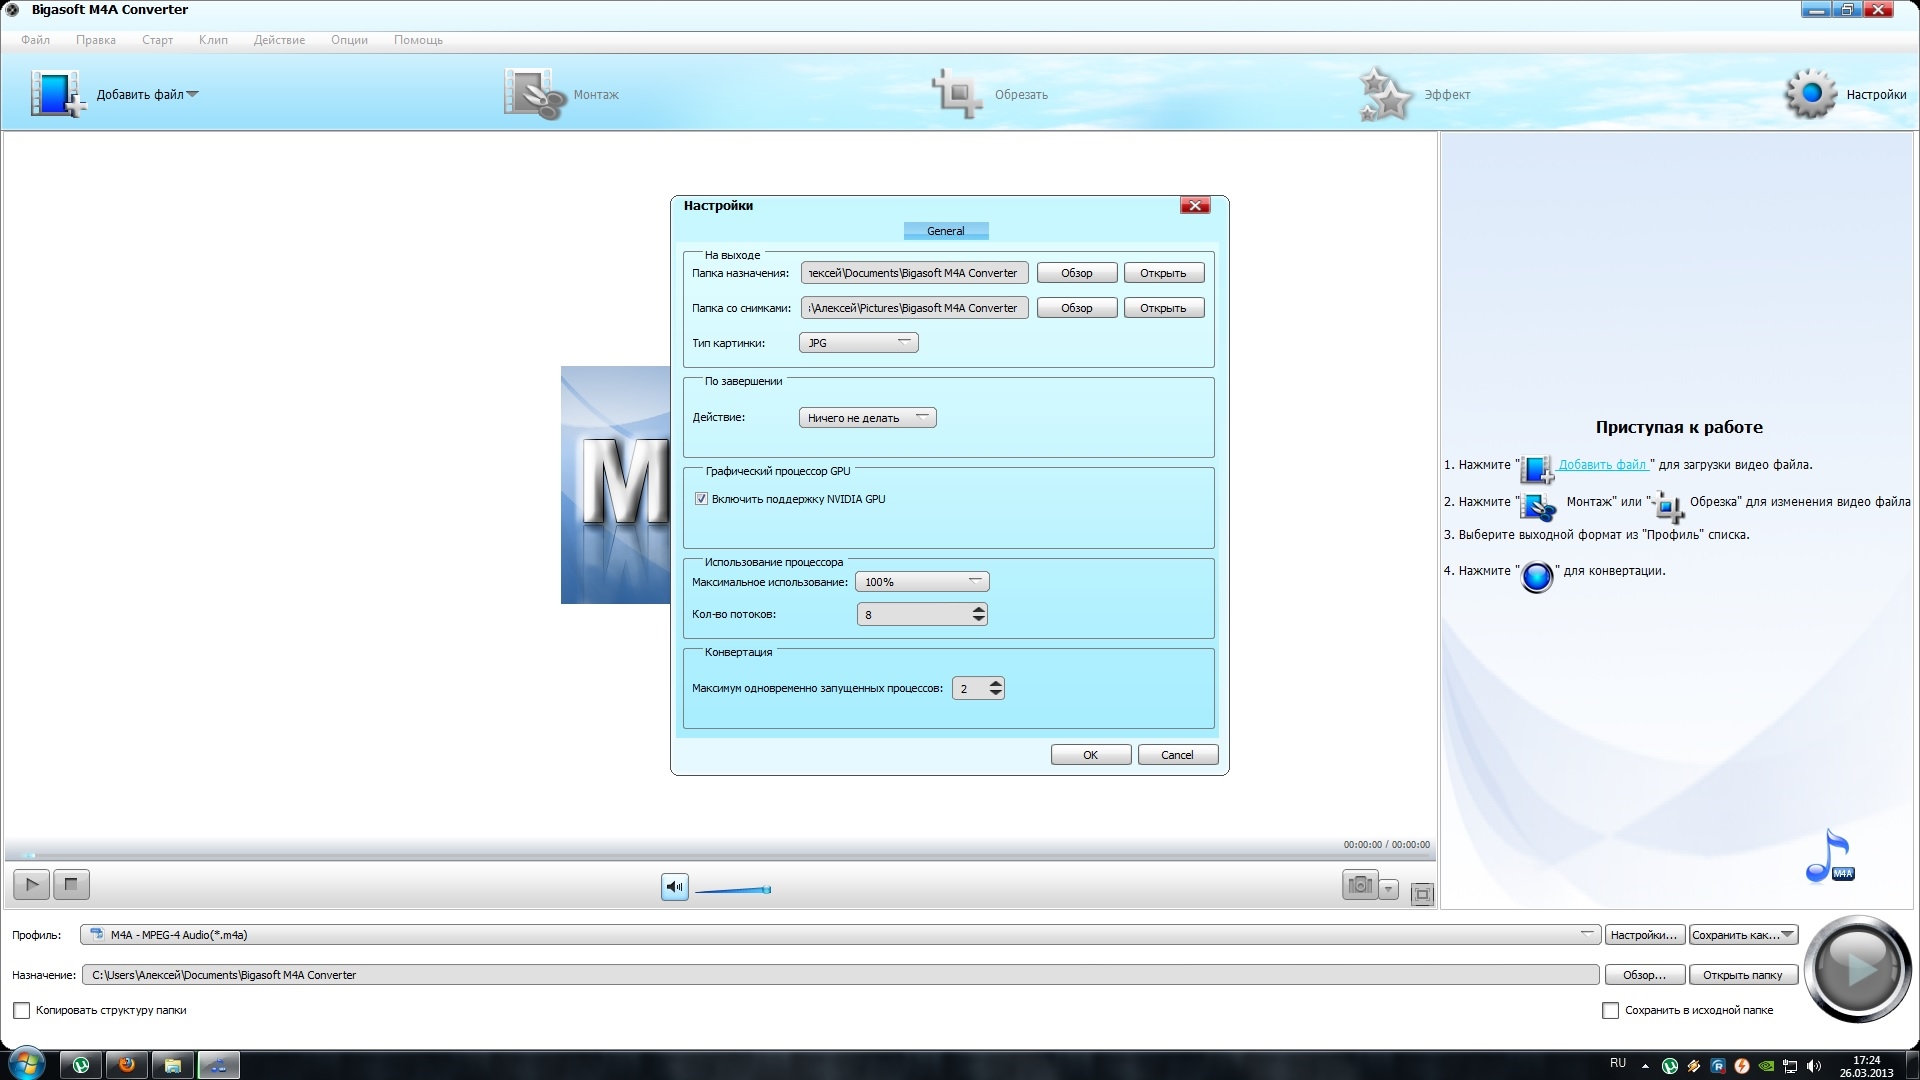This screenshot has height=1080, width=1920.
Task: Enable copy folder structure checkbox
Action: (x=21, y=1010)
